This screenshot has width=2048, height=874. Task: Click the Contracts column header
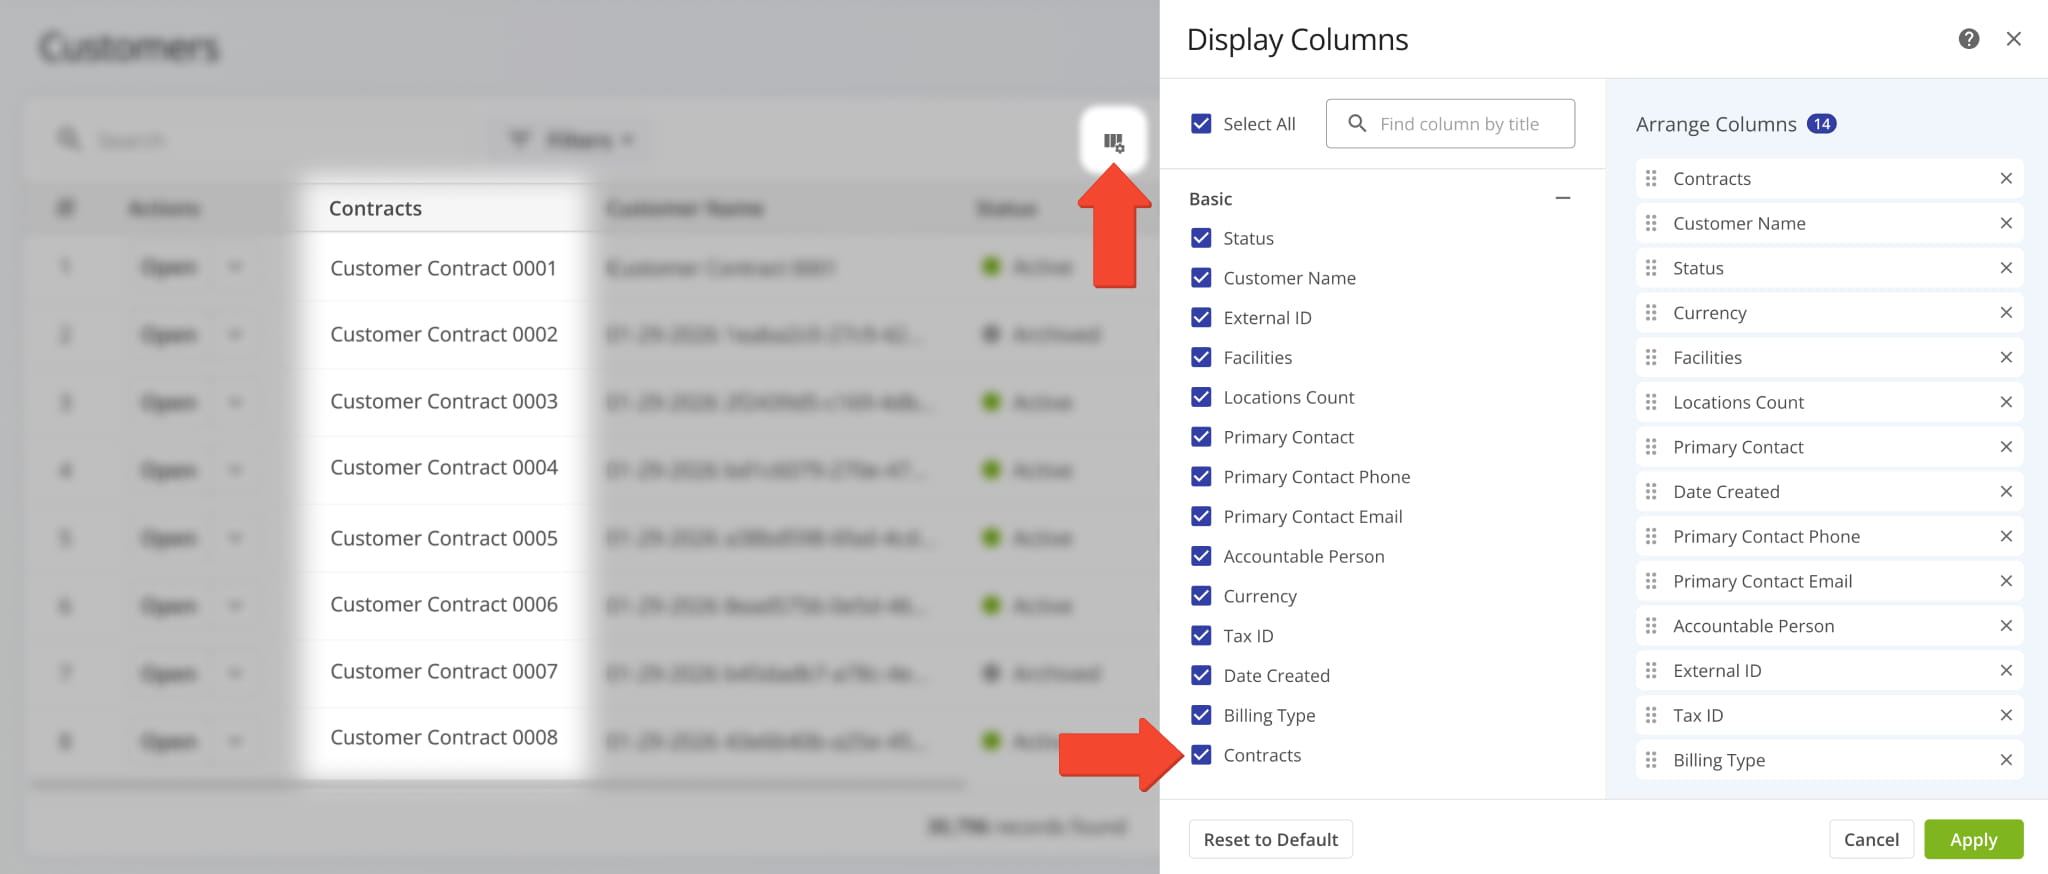click(x=376, y=208)
